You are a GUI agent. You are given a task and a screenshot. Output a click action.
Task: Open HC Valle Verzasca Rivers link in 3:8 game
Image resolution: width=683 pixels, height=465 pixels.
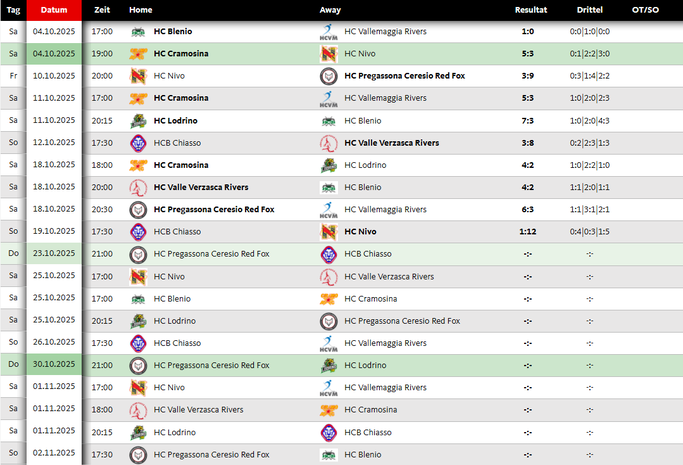(x=391, y=143)
